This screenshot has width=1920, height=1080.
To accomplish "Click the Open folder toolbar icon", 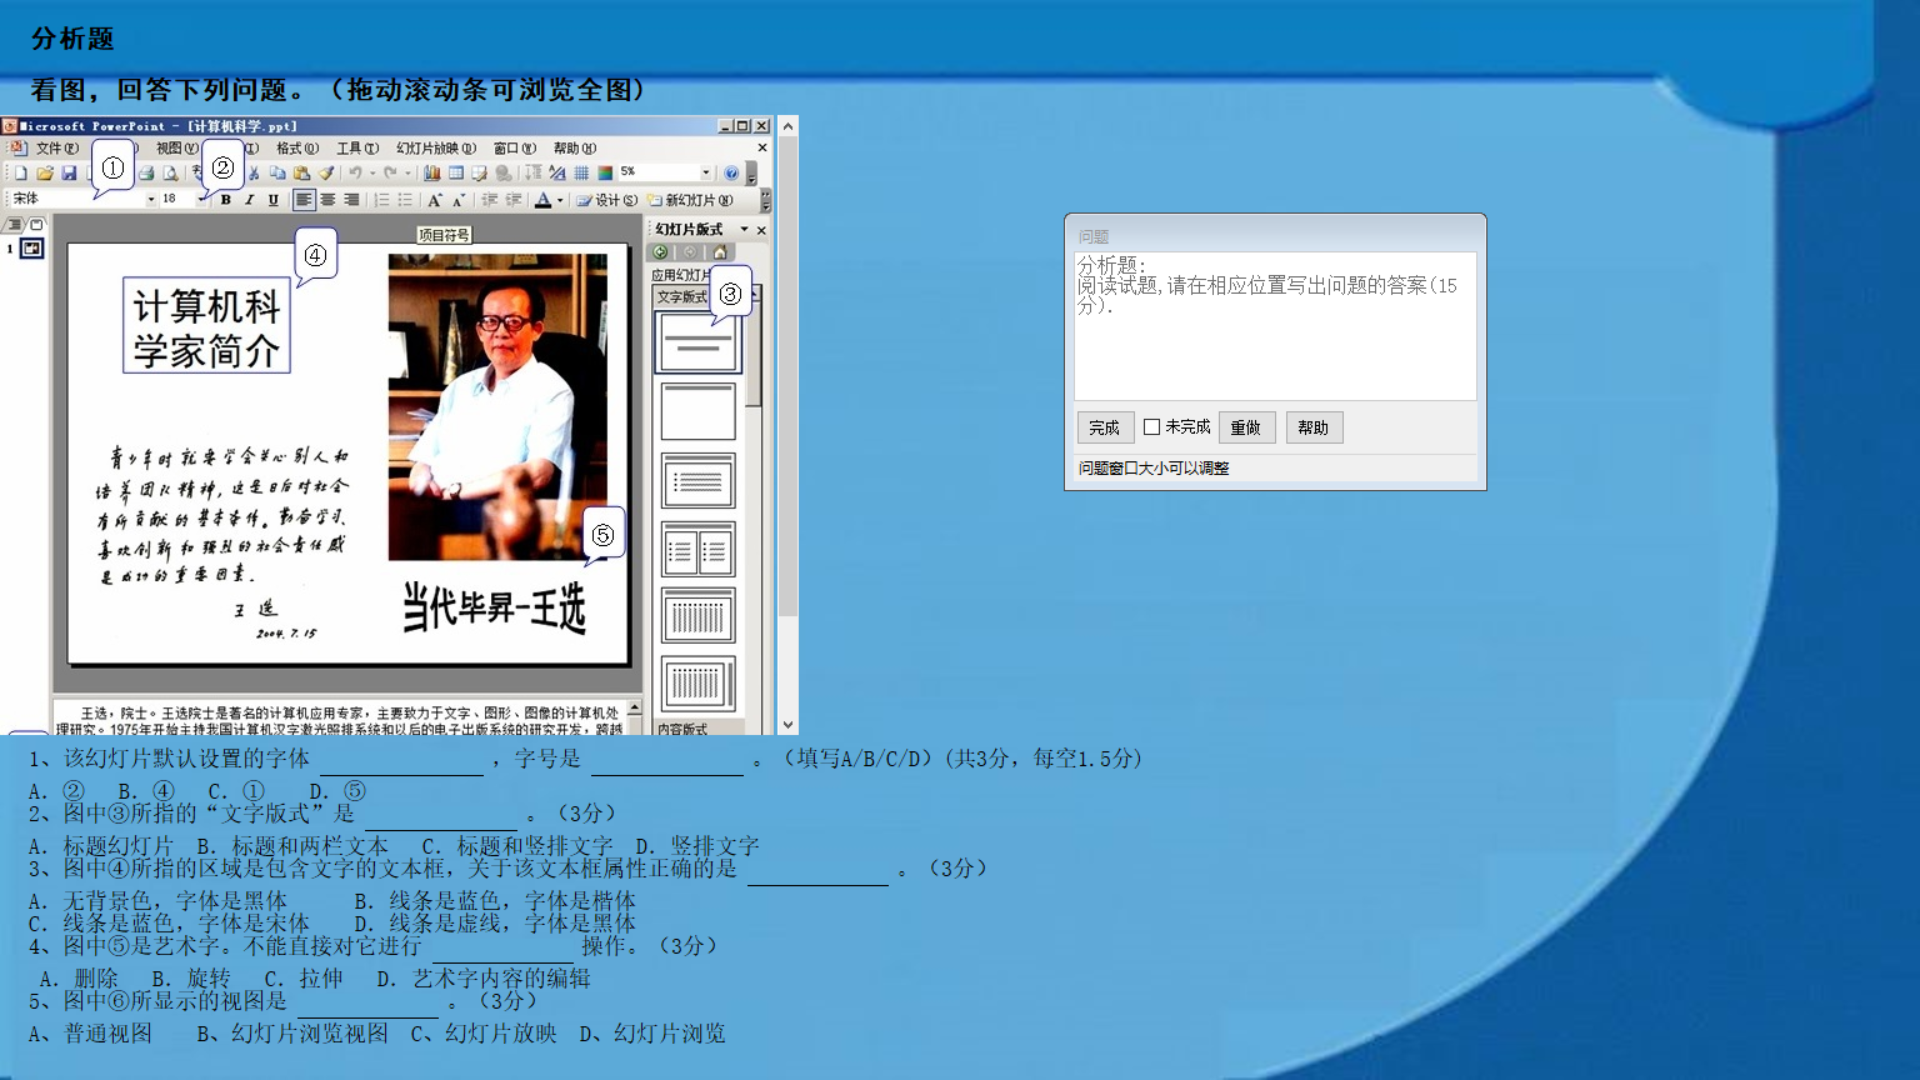I will pyautogui.click(x=45, y=173).
